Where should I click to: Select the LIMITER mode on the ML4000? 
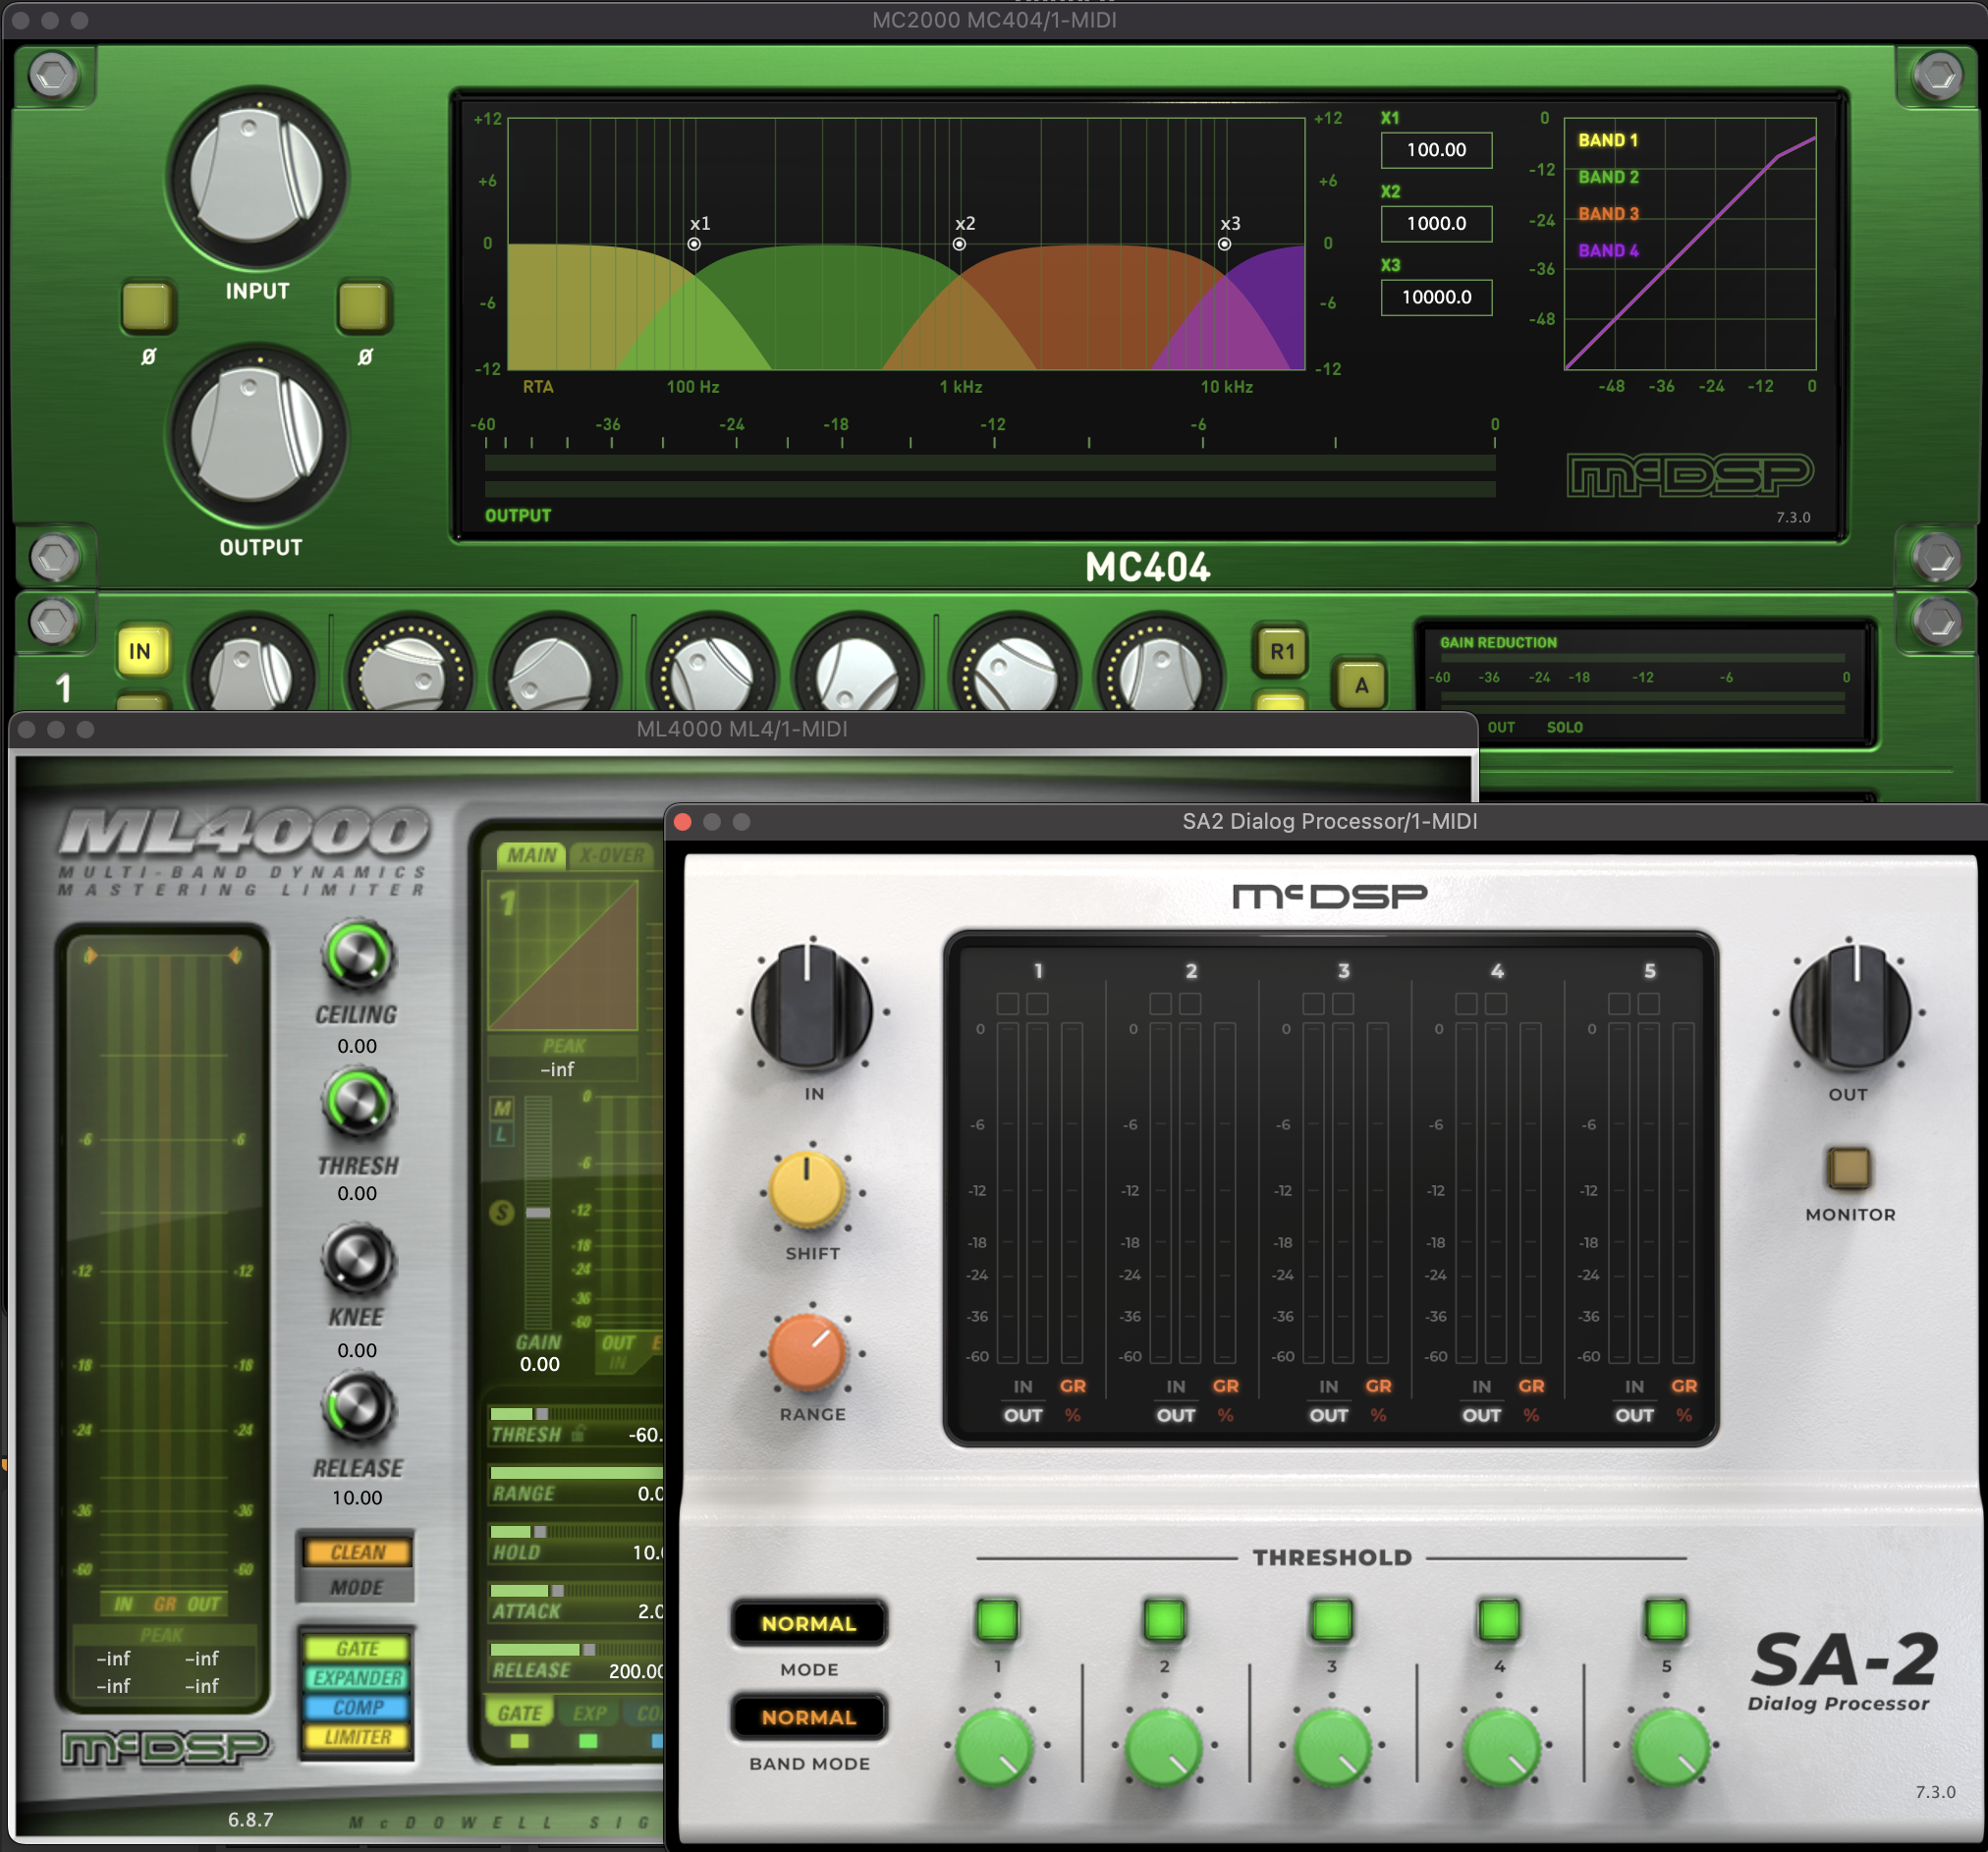click(355, 1739)
